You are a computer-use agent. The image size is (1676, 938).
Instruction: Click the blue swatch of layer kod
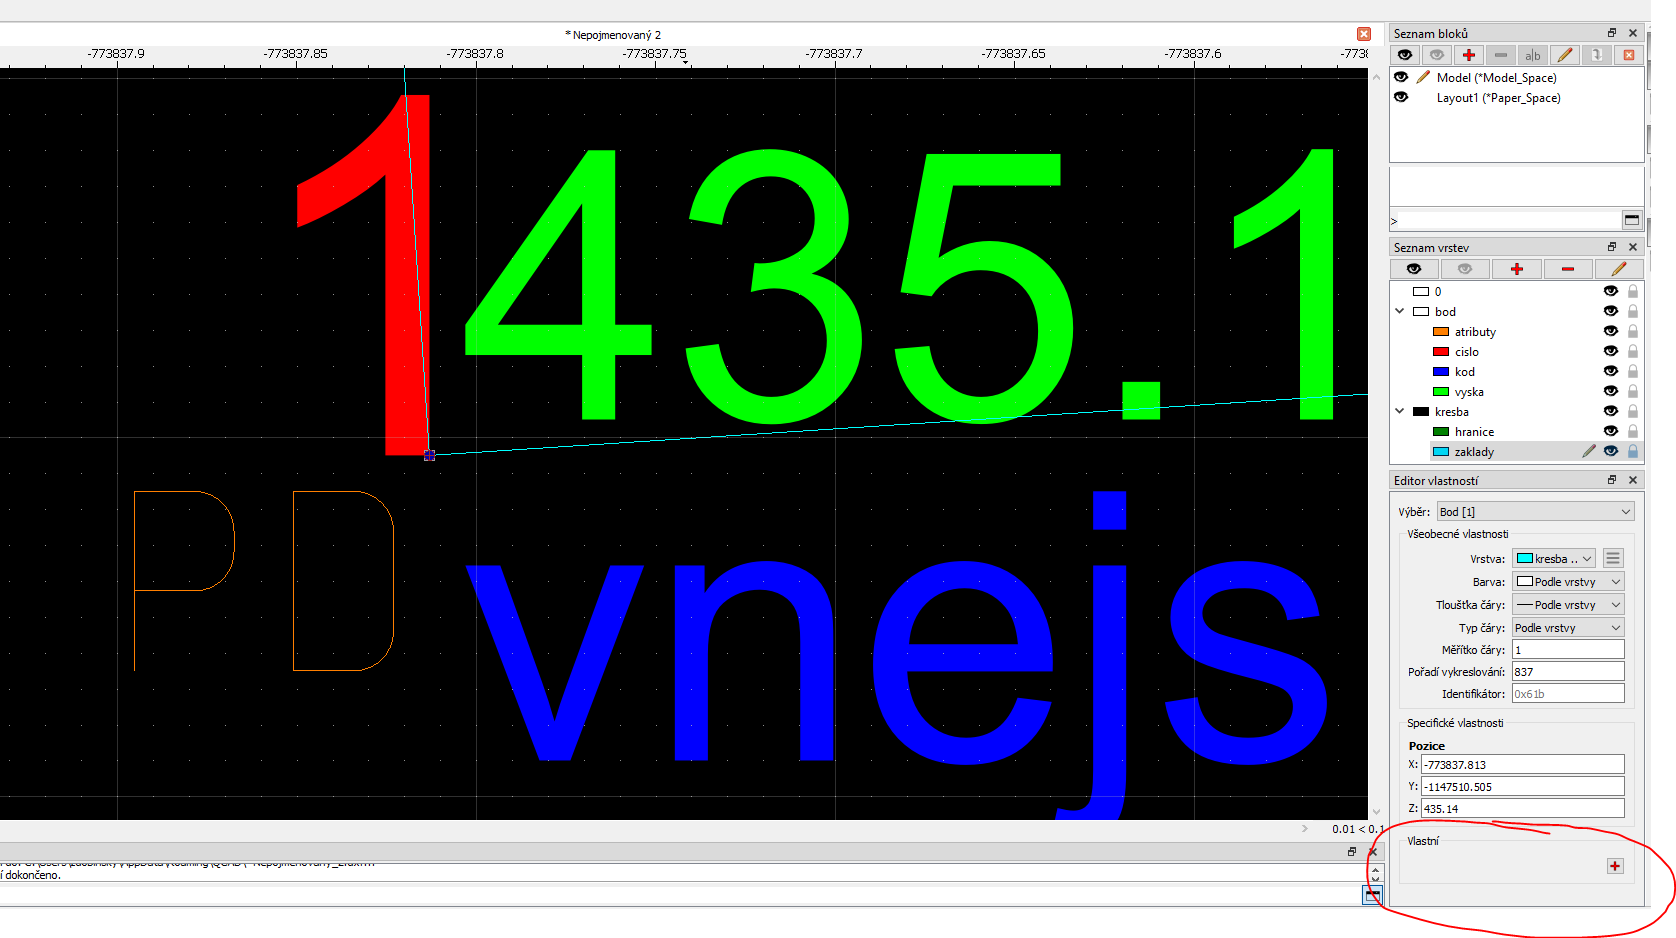click(x=1441, y=372)
